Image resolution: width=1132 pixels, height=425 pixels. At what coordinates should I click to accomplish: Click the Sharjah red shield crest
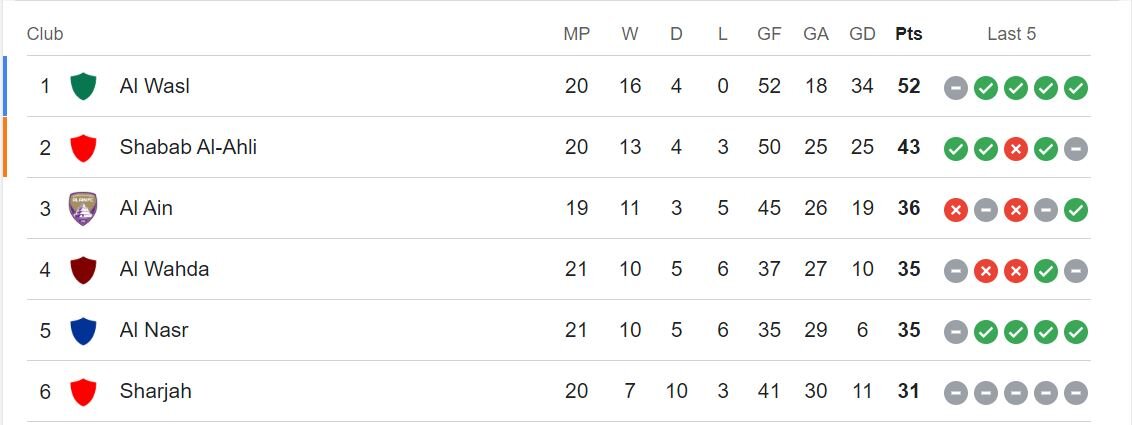tap(83, 392)
